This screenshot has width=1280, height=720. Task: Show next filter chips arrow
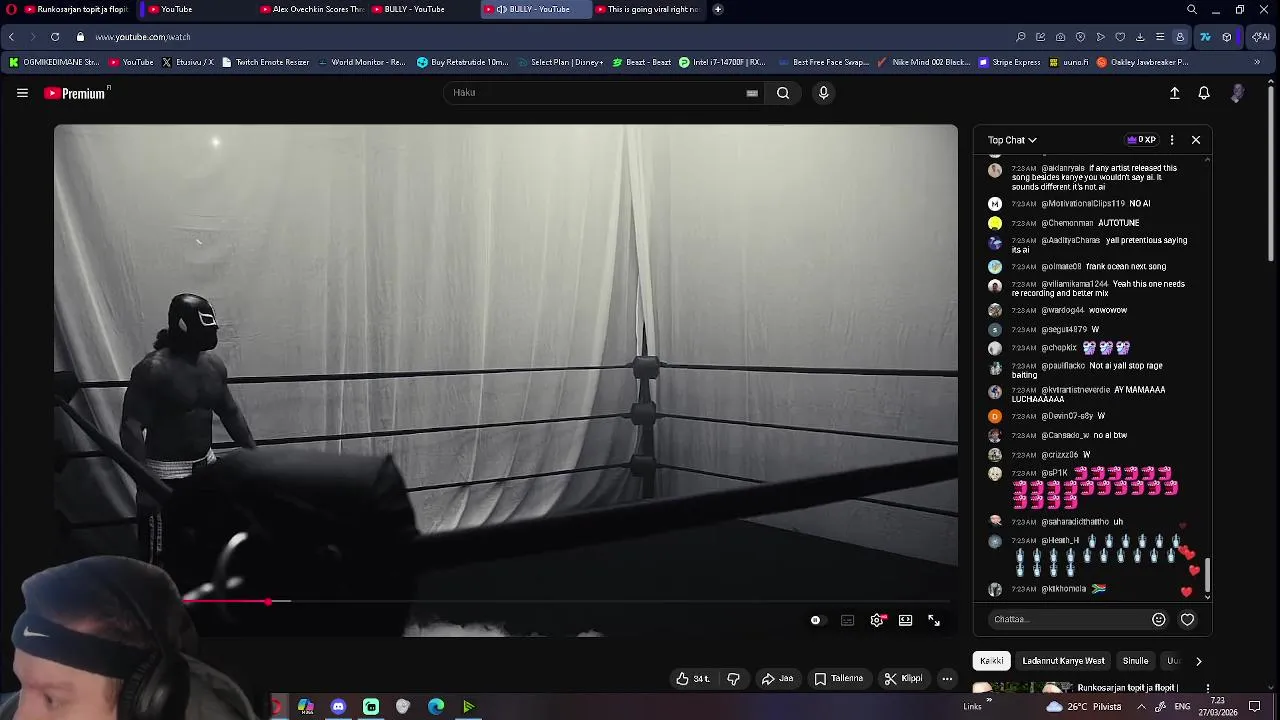[1199, 661]
